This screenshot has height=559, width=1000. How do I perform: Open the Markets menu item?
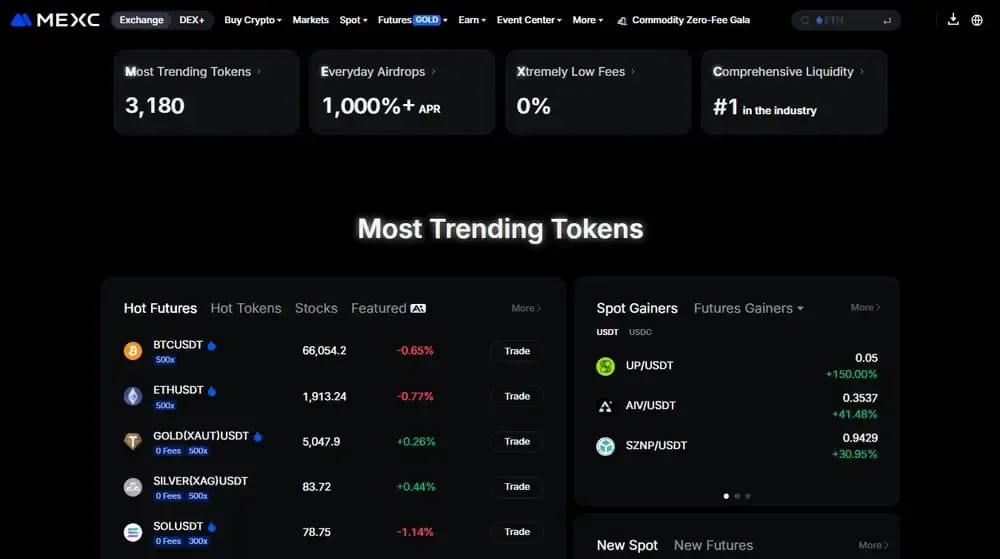[x=311, y=20]
